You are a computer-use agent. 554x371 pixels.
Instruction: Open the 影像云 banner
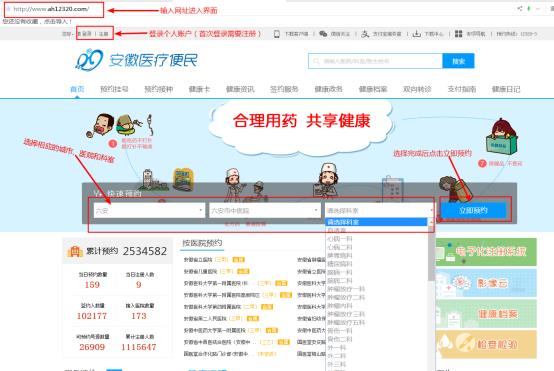click(487, 283)
